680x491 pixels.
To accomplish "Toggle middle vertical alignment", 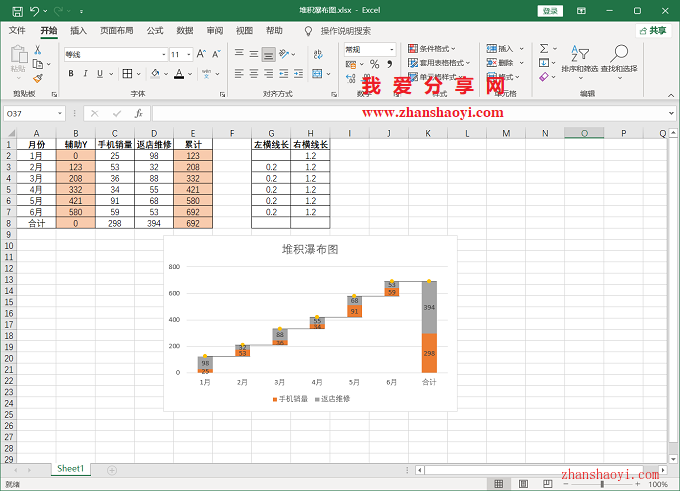I will (254, 54).
